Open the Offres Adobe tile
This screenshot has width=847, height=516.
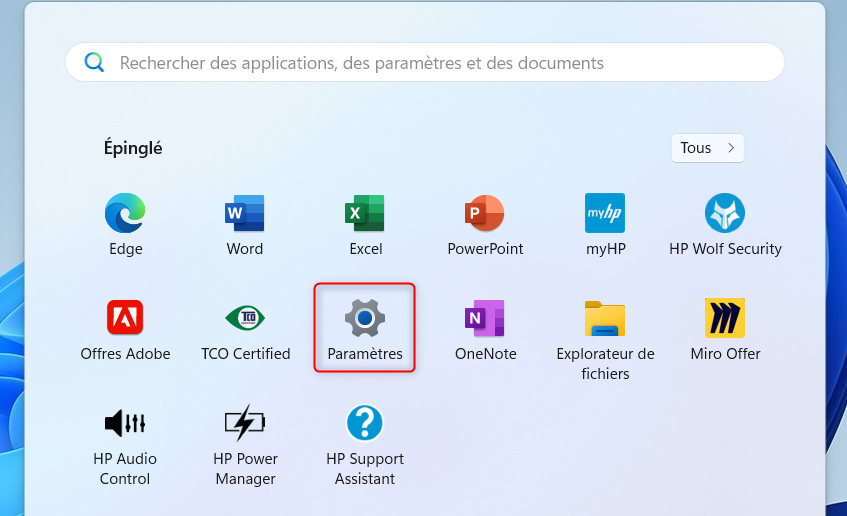tap(125, 318)
